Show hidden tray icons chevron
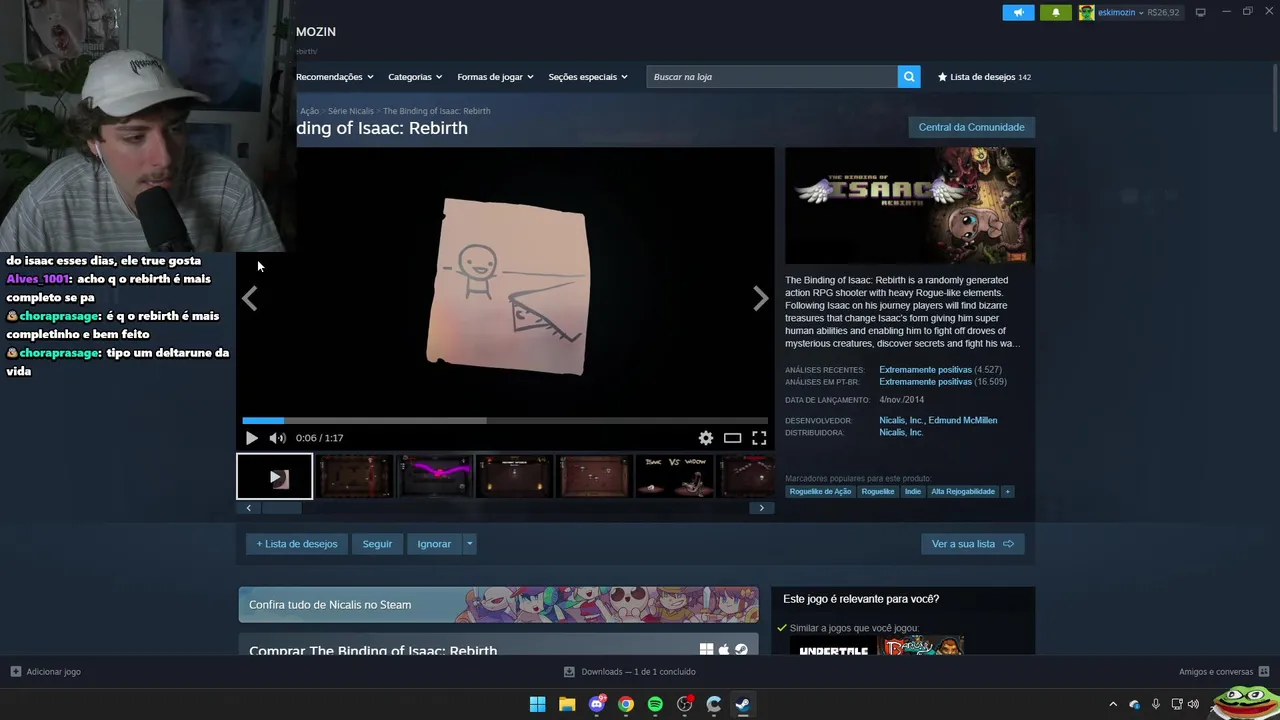The height and width of the screenshot is (720, 1280). 1113,704
